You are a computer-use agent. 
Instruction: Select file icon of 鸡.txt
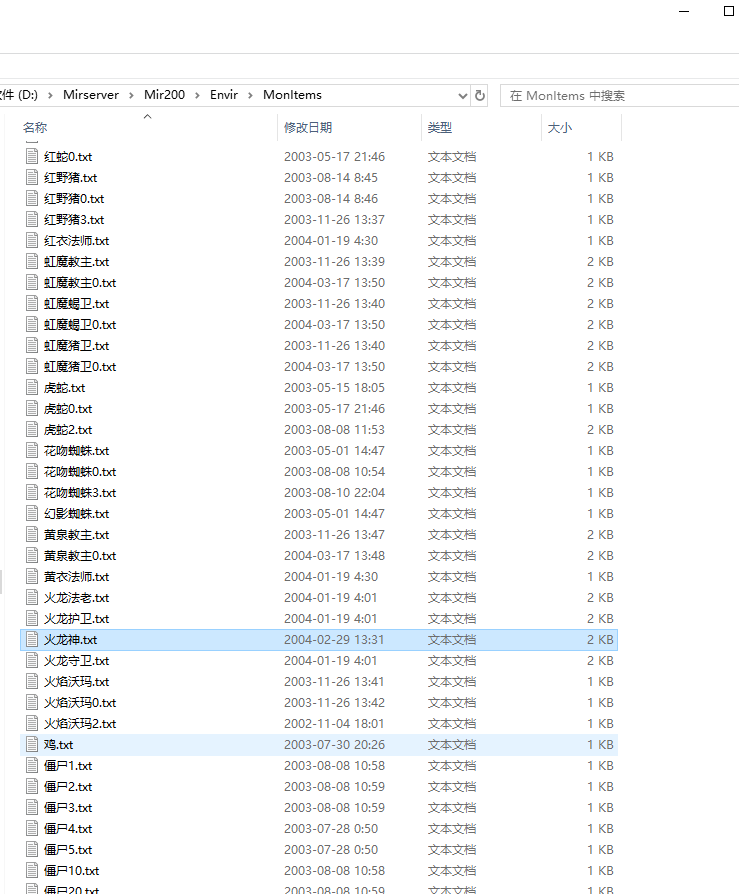pyautogui.click(x=33, y=745)
